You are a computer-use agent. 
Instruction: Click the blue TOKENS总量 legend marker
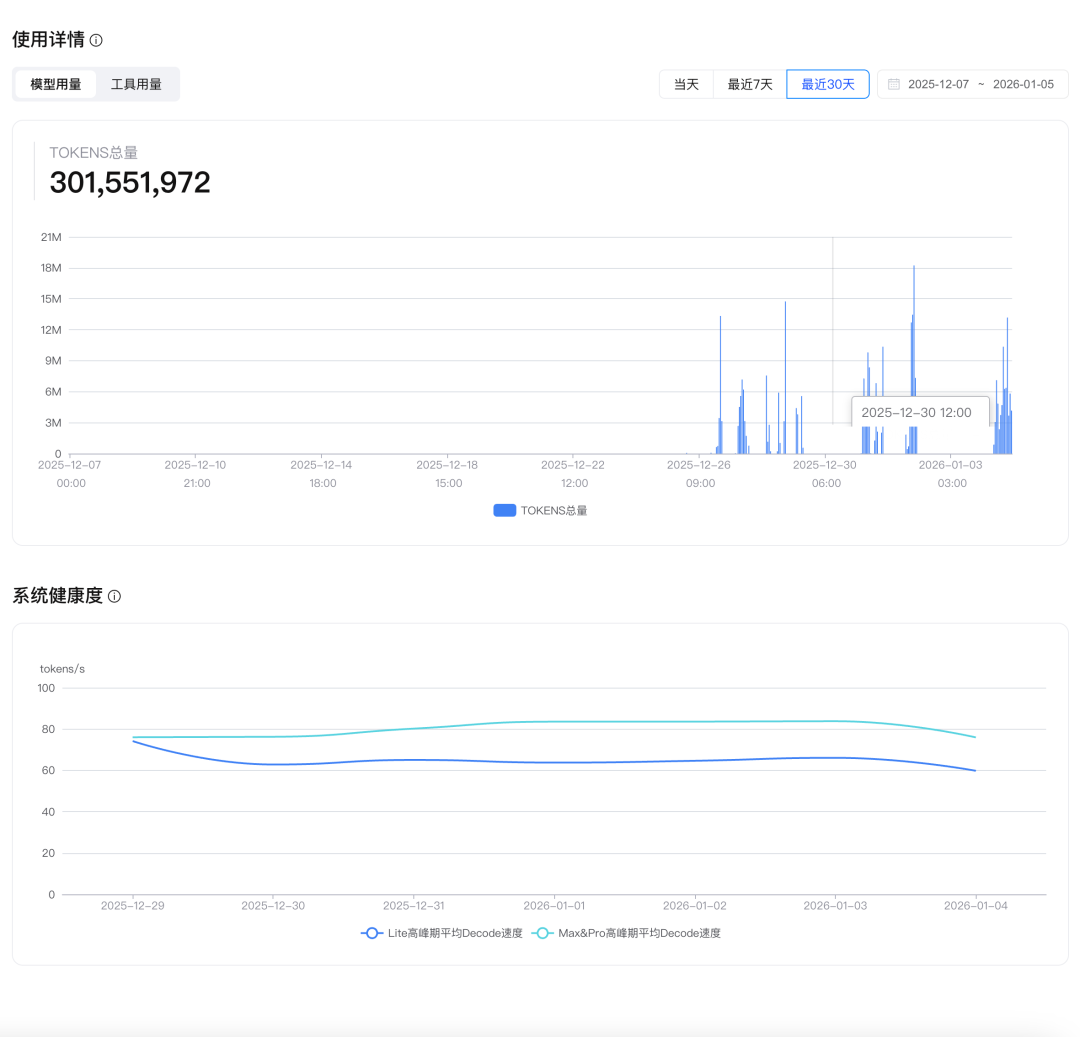coord(504,510)
